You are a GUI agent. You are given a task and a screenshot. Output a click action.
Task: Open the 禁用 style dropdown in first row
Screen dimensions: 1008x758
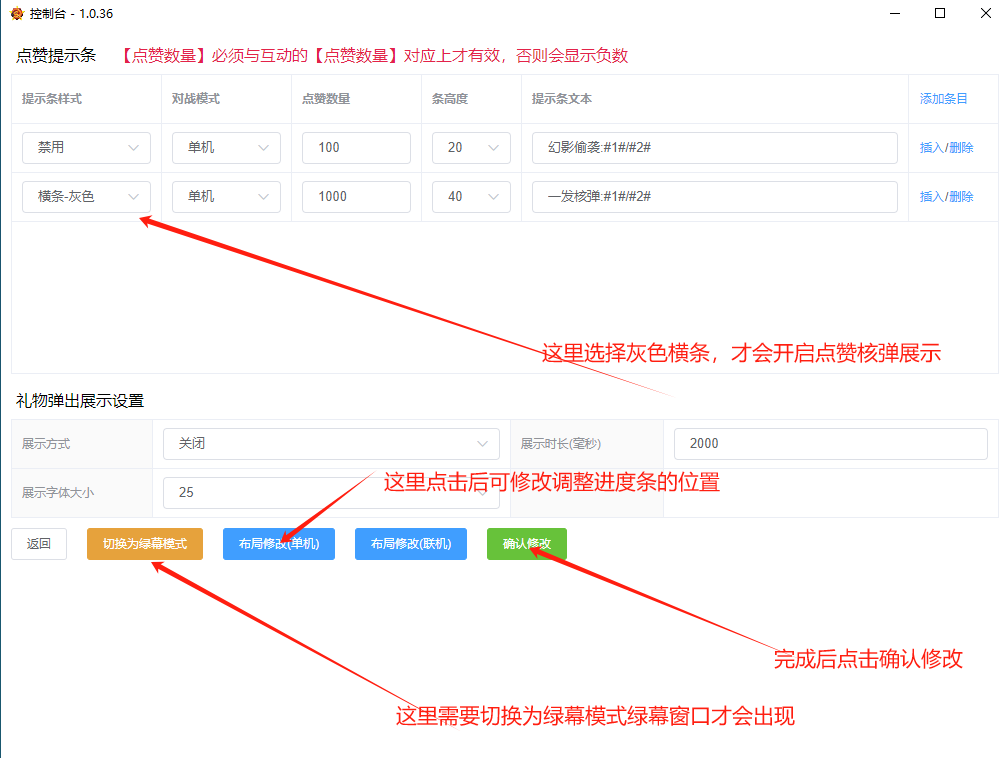click(86, 147)
